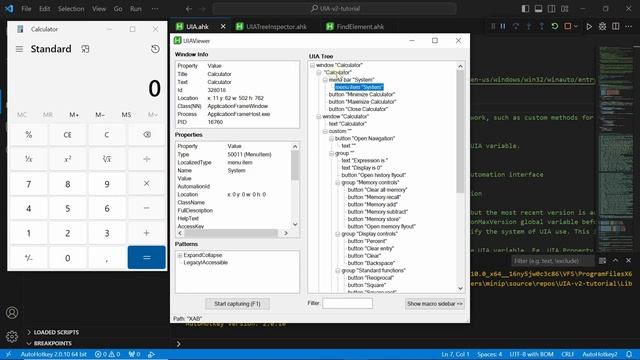640x360 pixels.
Task: Click debug stop icon
Action: [567, 27]
